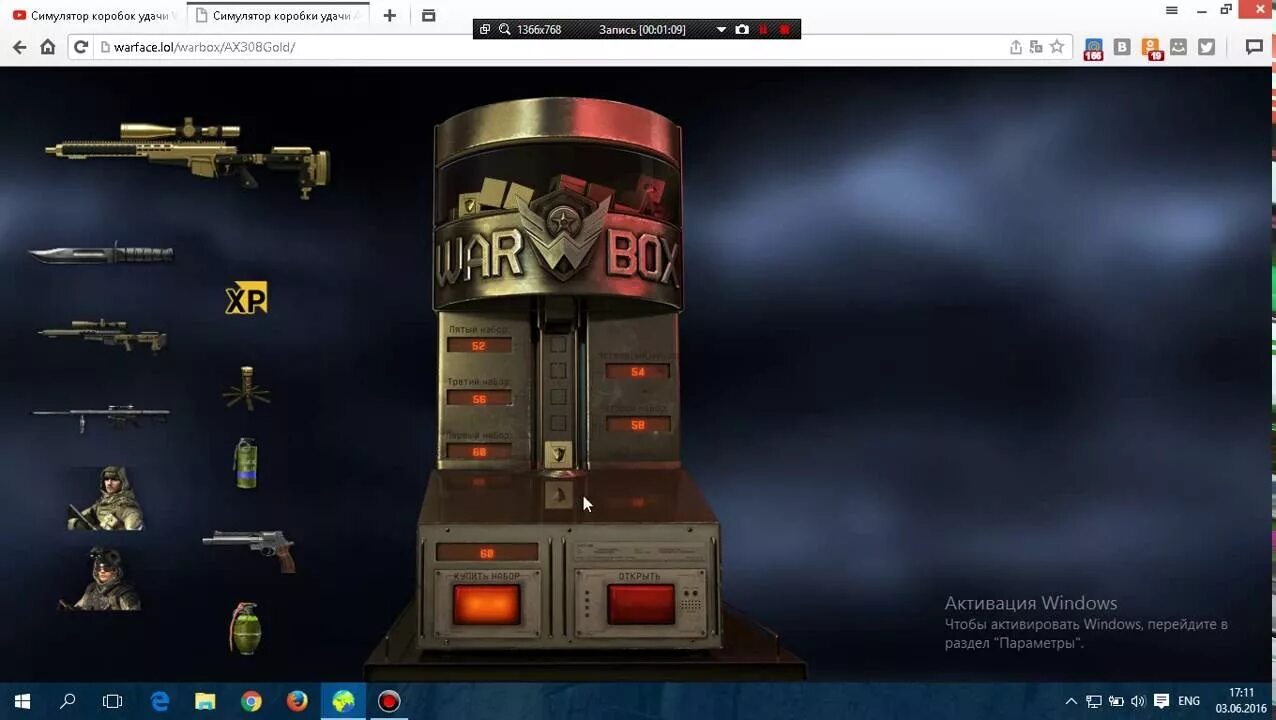Stop the screen recording
This screenshot has width=1276, height=720.
[x=784, y=30]
